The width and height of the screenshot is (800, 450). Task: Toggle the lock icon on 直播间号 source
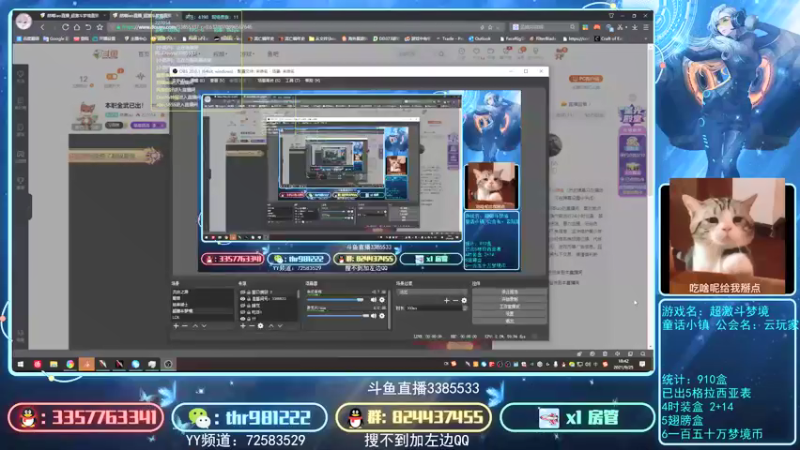[x=248, y=298]
